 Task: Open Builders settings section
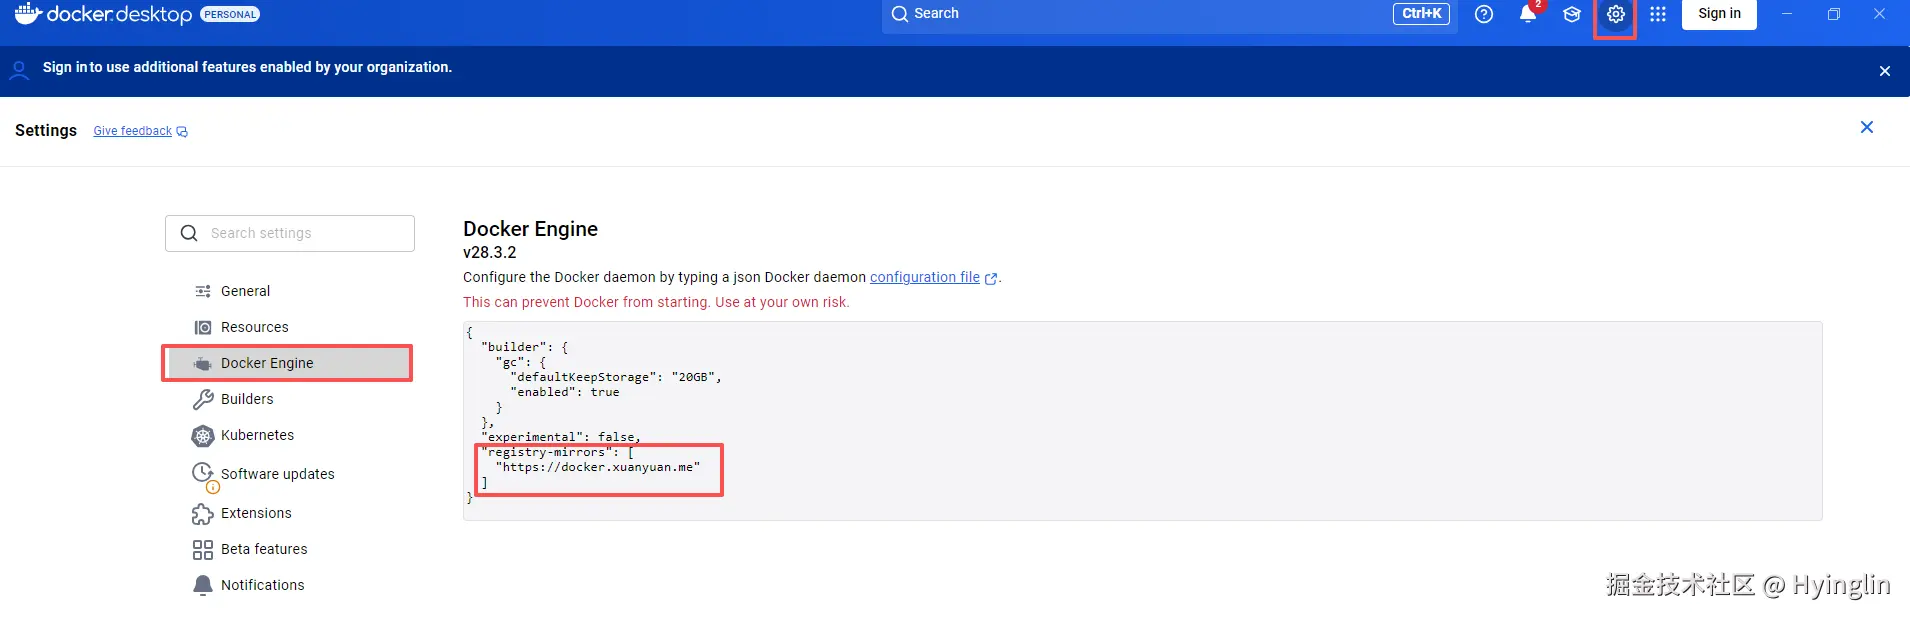pos(290,399)
